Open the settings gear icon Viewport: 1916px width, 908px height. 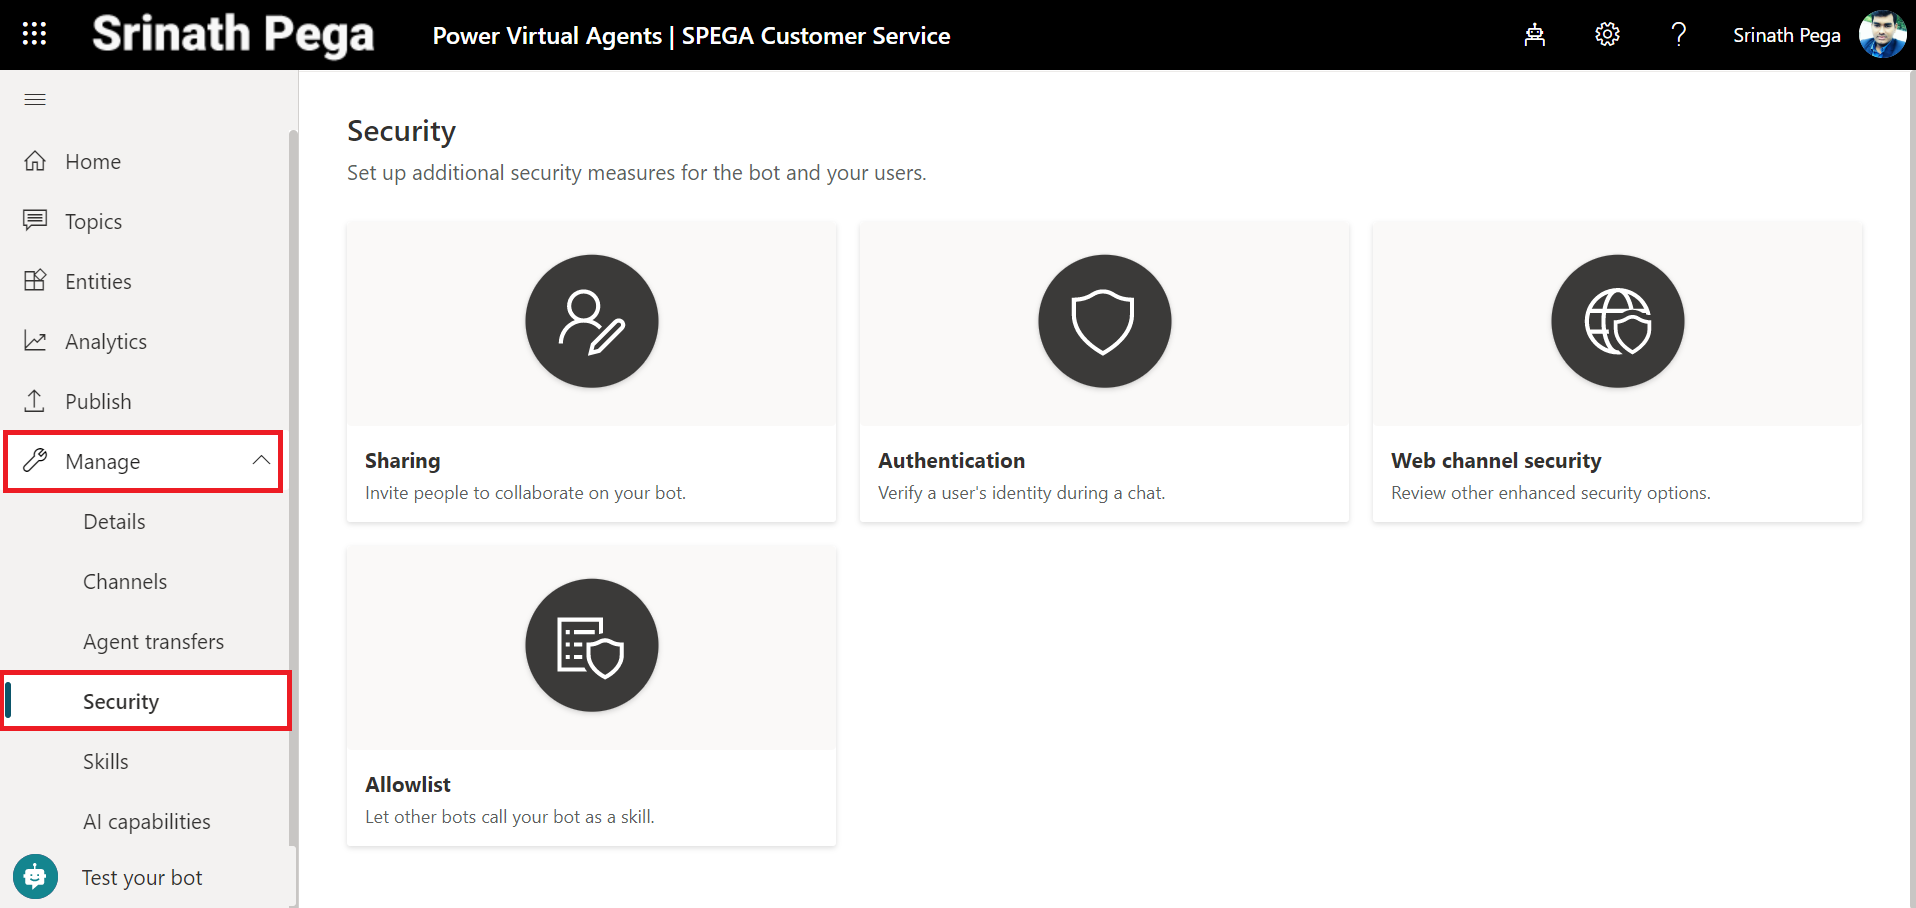pyautogui.click(x=1607, y=35)
